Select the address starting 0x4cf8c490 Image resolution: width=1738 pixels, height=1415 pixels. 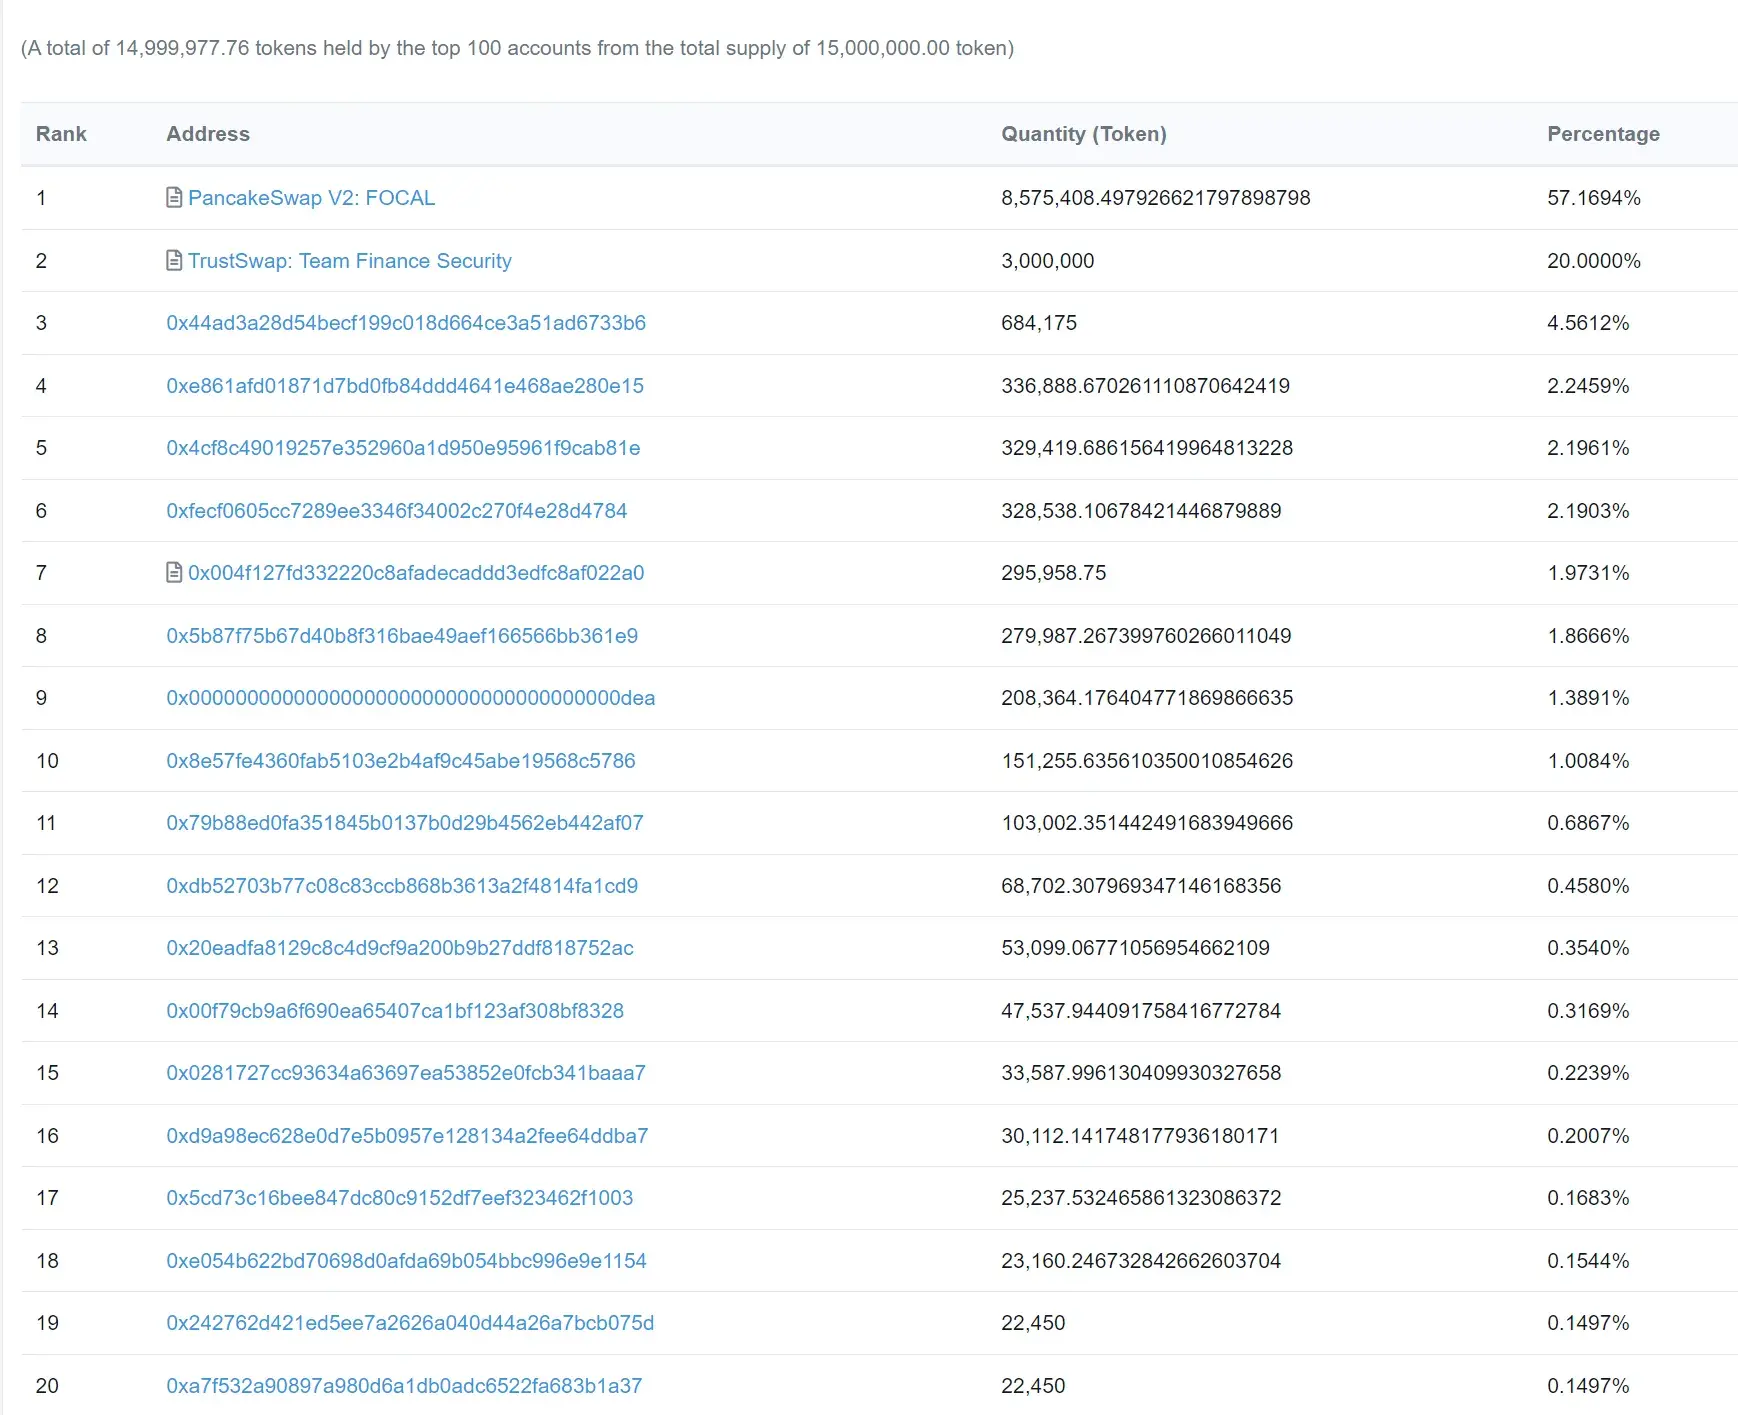pyautogui.click(x=403, y=448)
